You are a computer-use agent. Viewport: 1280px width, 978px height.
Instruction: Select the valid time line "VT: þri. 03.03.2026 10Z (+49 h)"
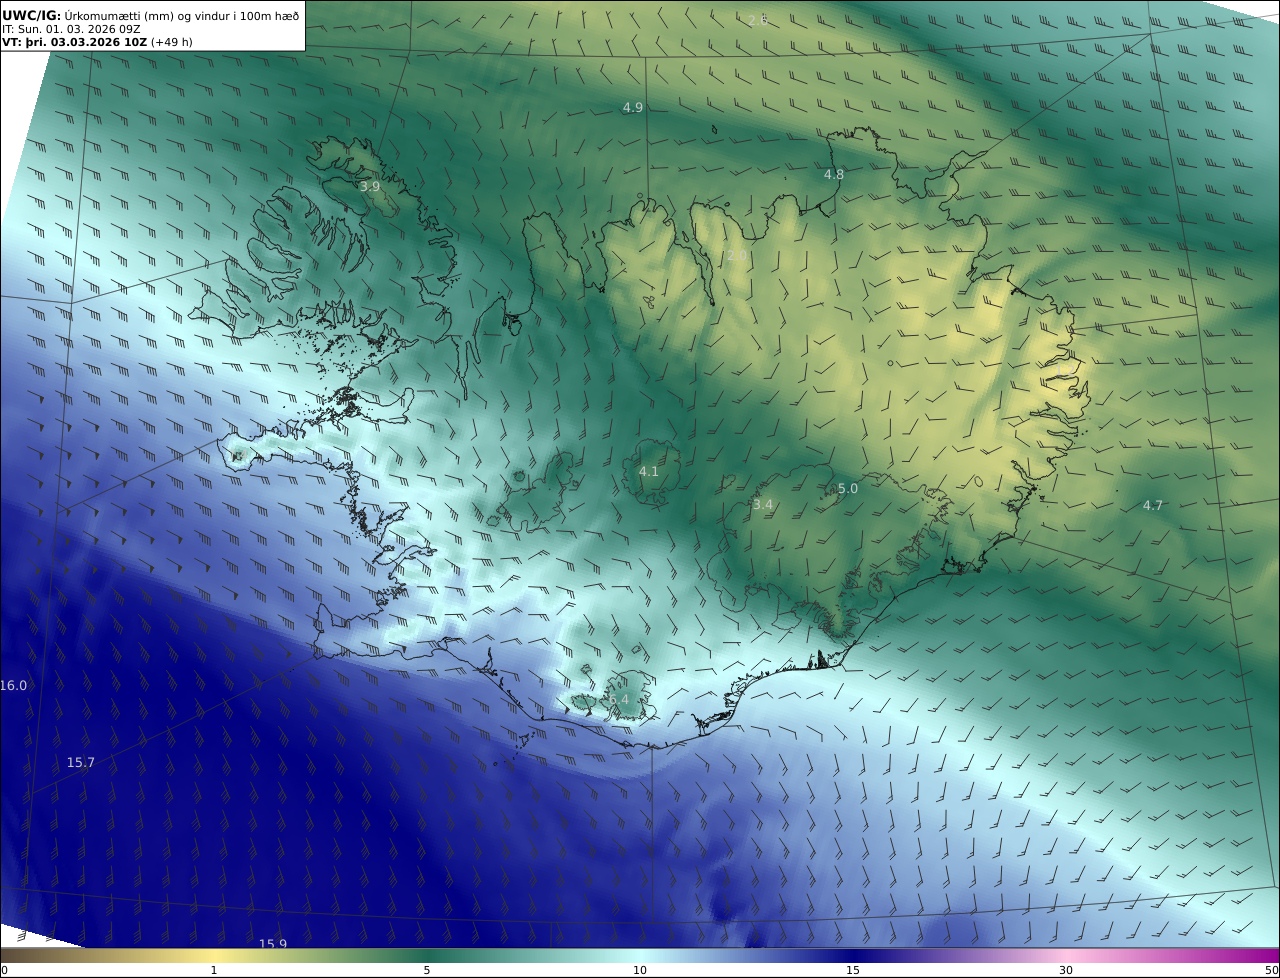click(x=97, y=43)
